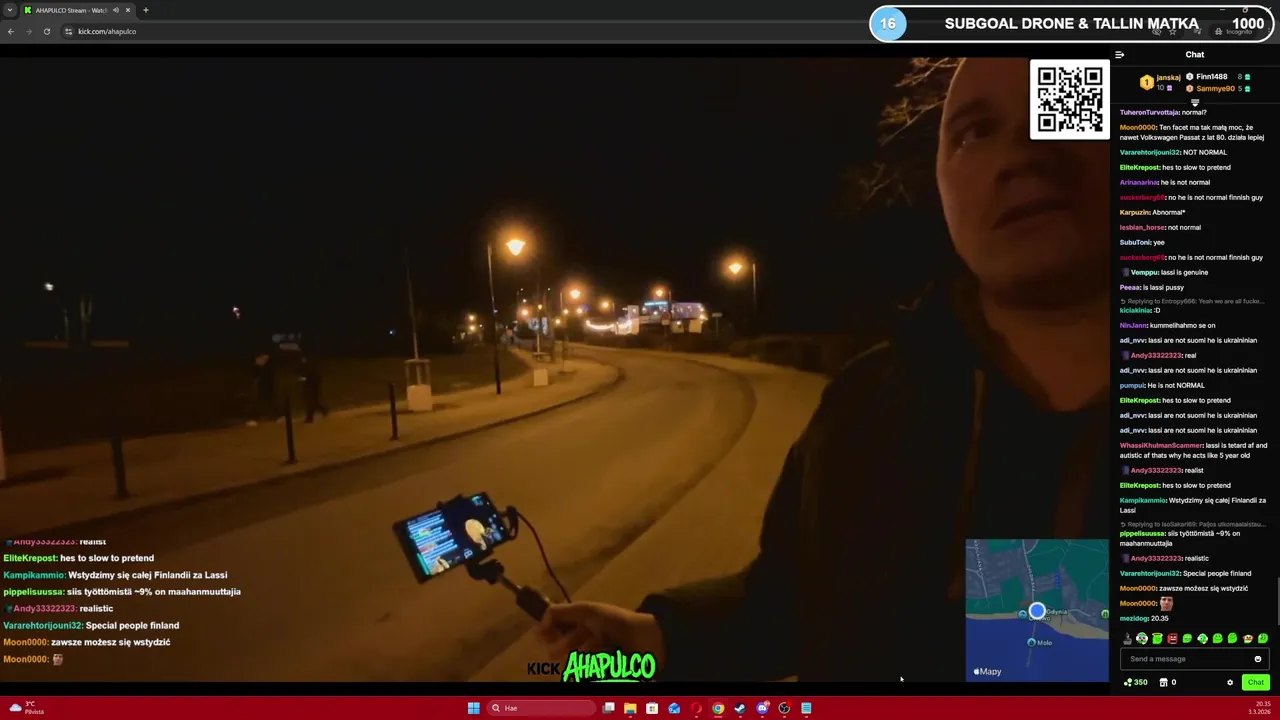Close the AHAPULCO Stream tab
The width and height of the screenshot is (1280, 720).
(x=128, y=10)
